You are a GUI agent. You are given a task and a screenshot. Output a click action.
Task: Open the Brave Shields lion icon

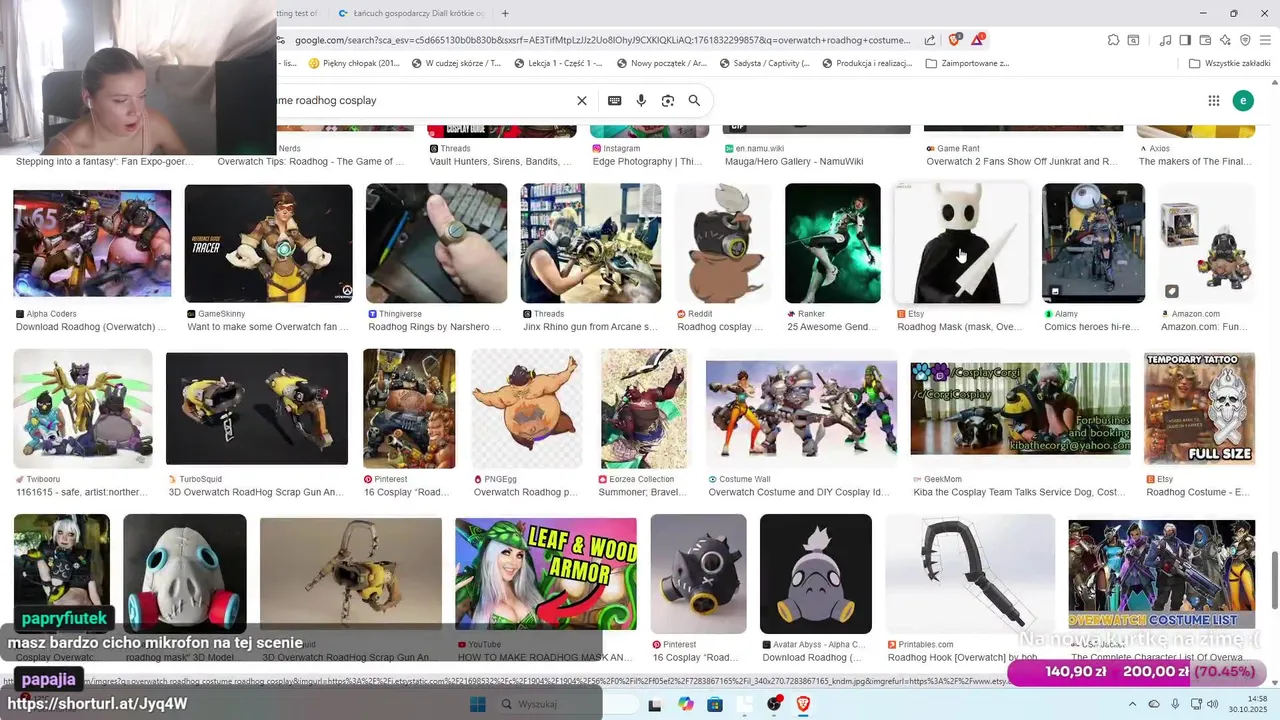point(955,40)
